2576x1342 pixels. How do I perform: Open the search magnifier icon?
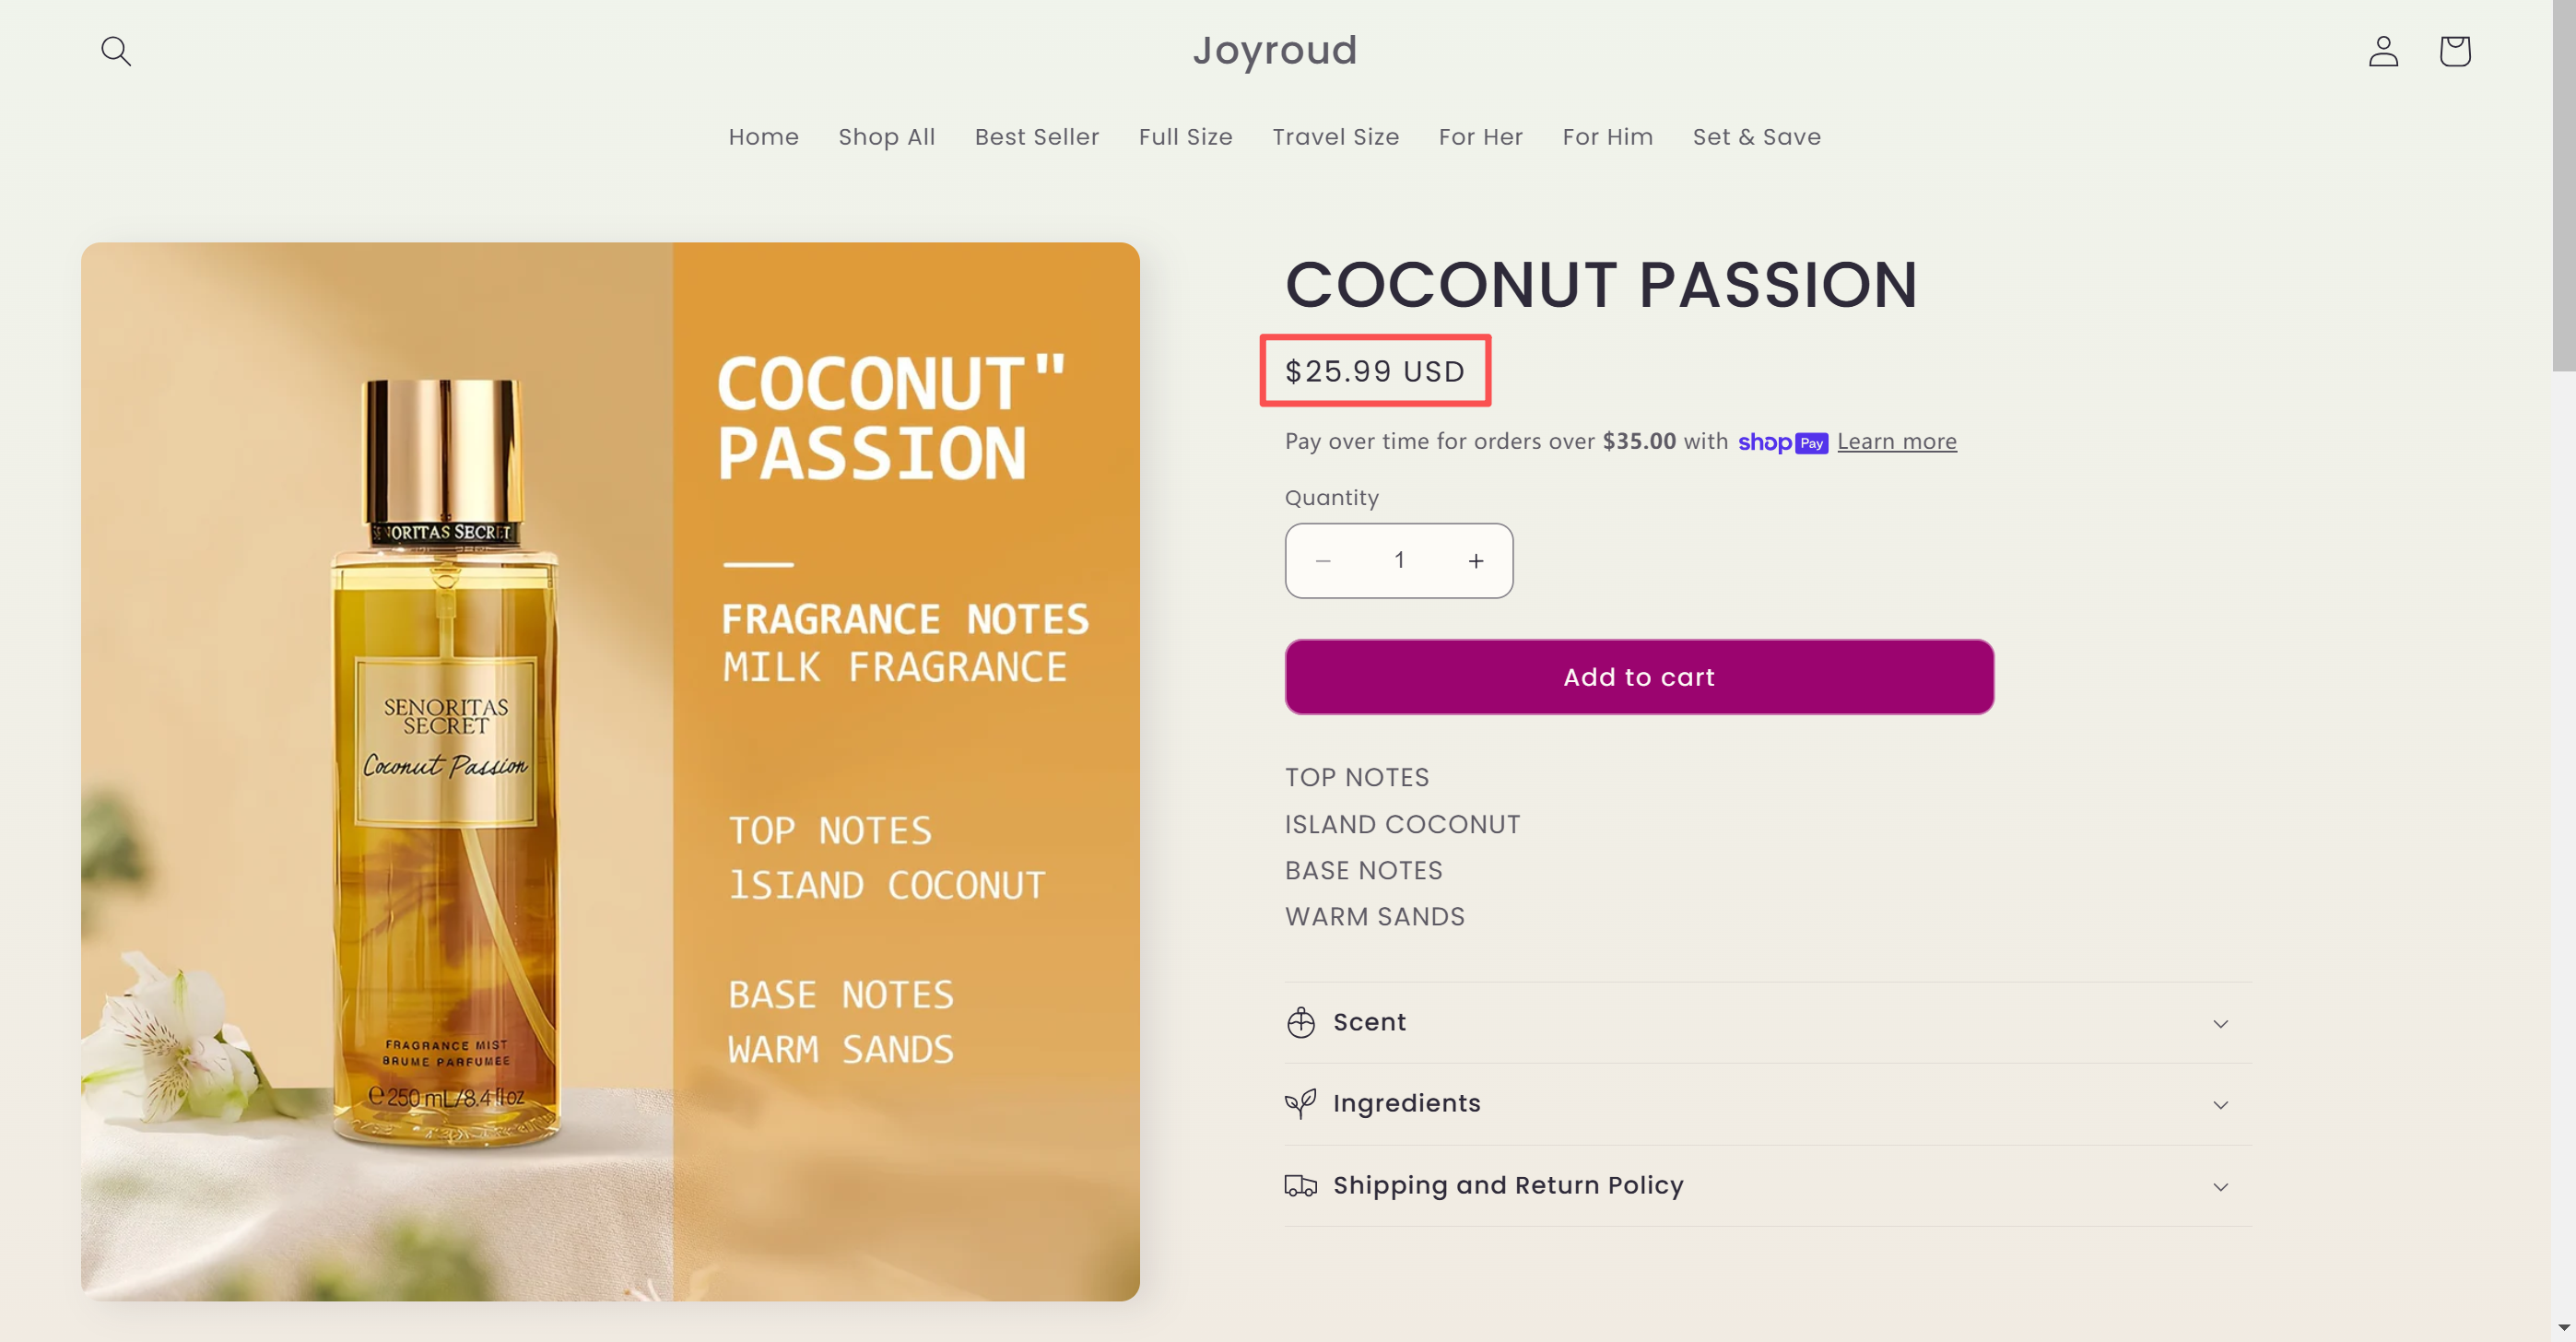click(116, 51)
